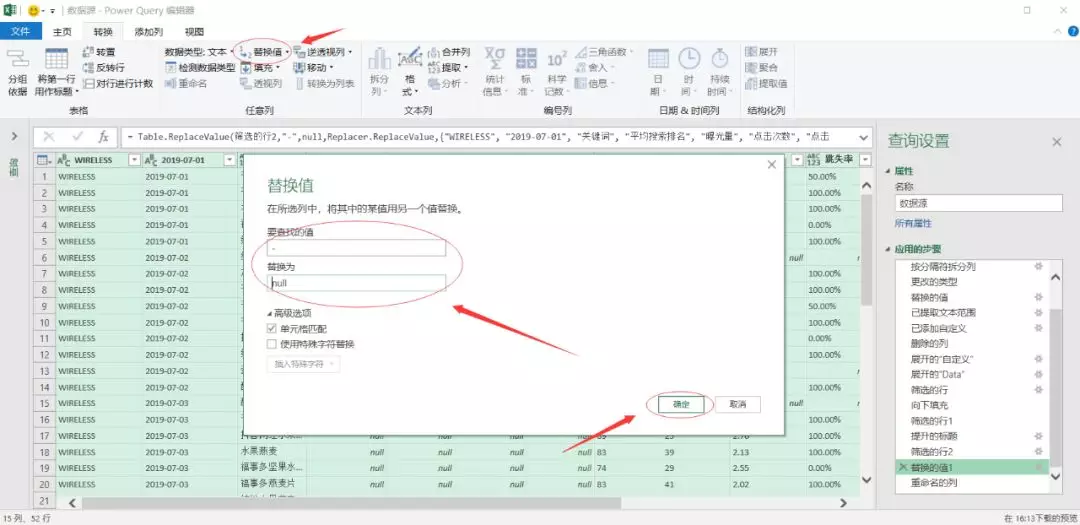
Task: Click the 重命名 (Rename) ribbon item
Action: click(186, 83)
